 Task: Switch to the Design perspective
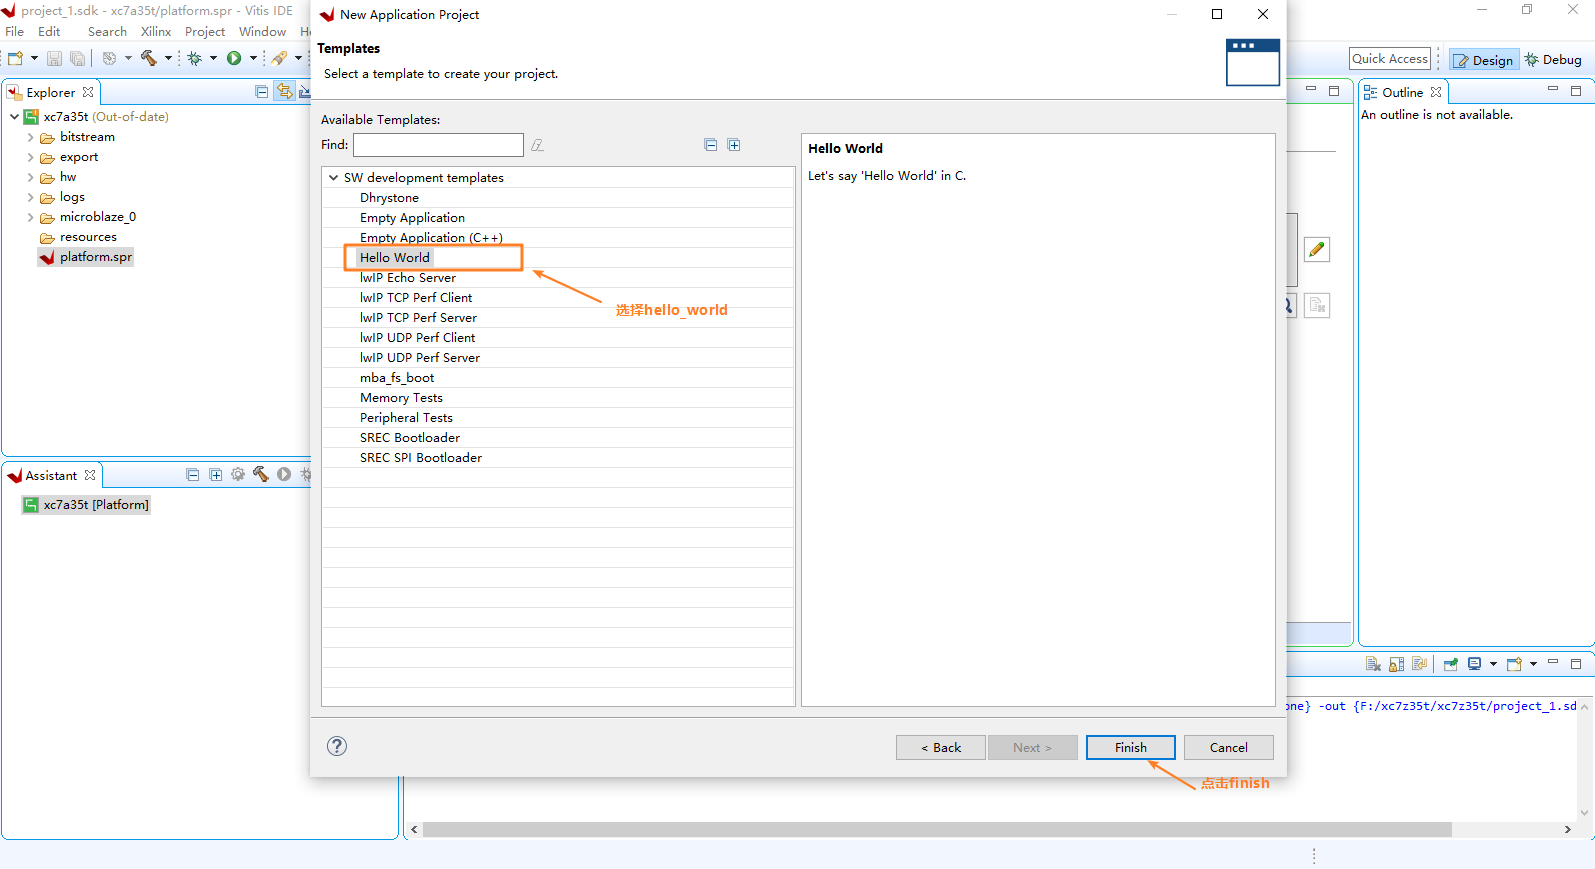(x=1484, y=60)
